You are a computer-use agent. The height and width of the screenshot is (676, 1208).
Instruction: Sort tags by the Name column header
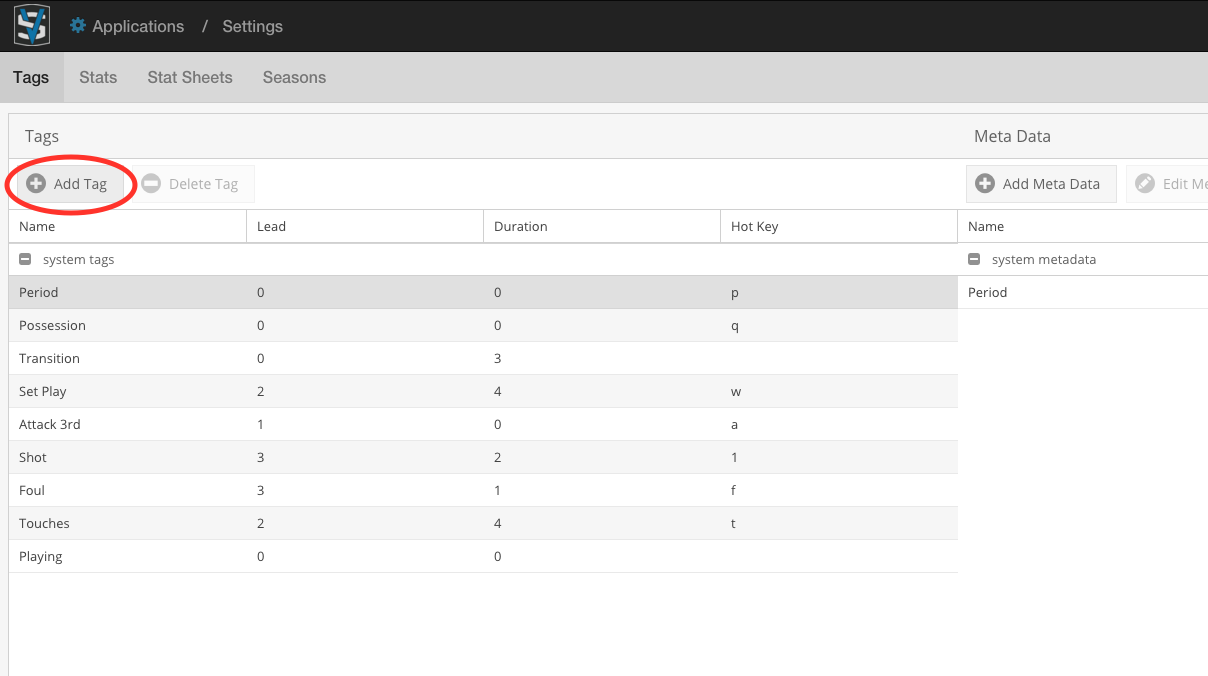pos(127,227)
